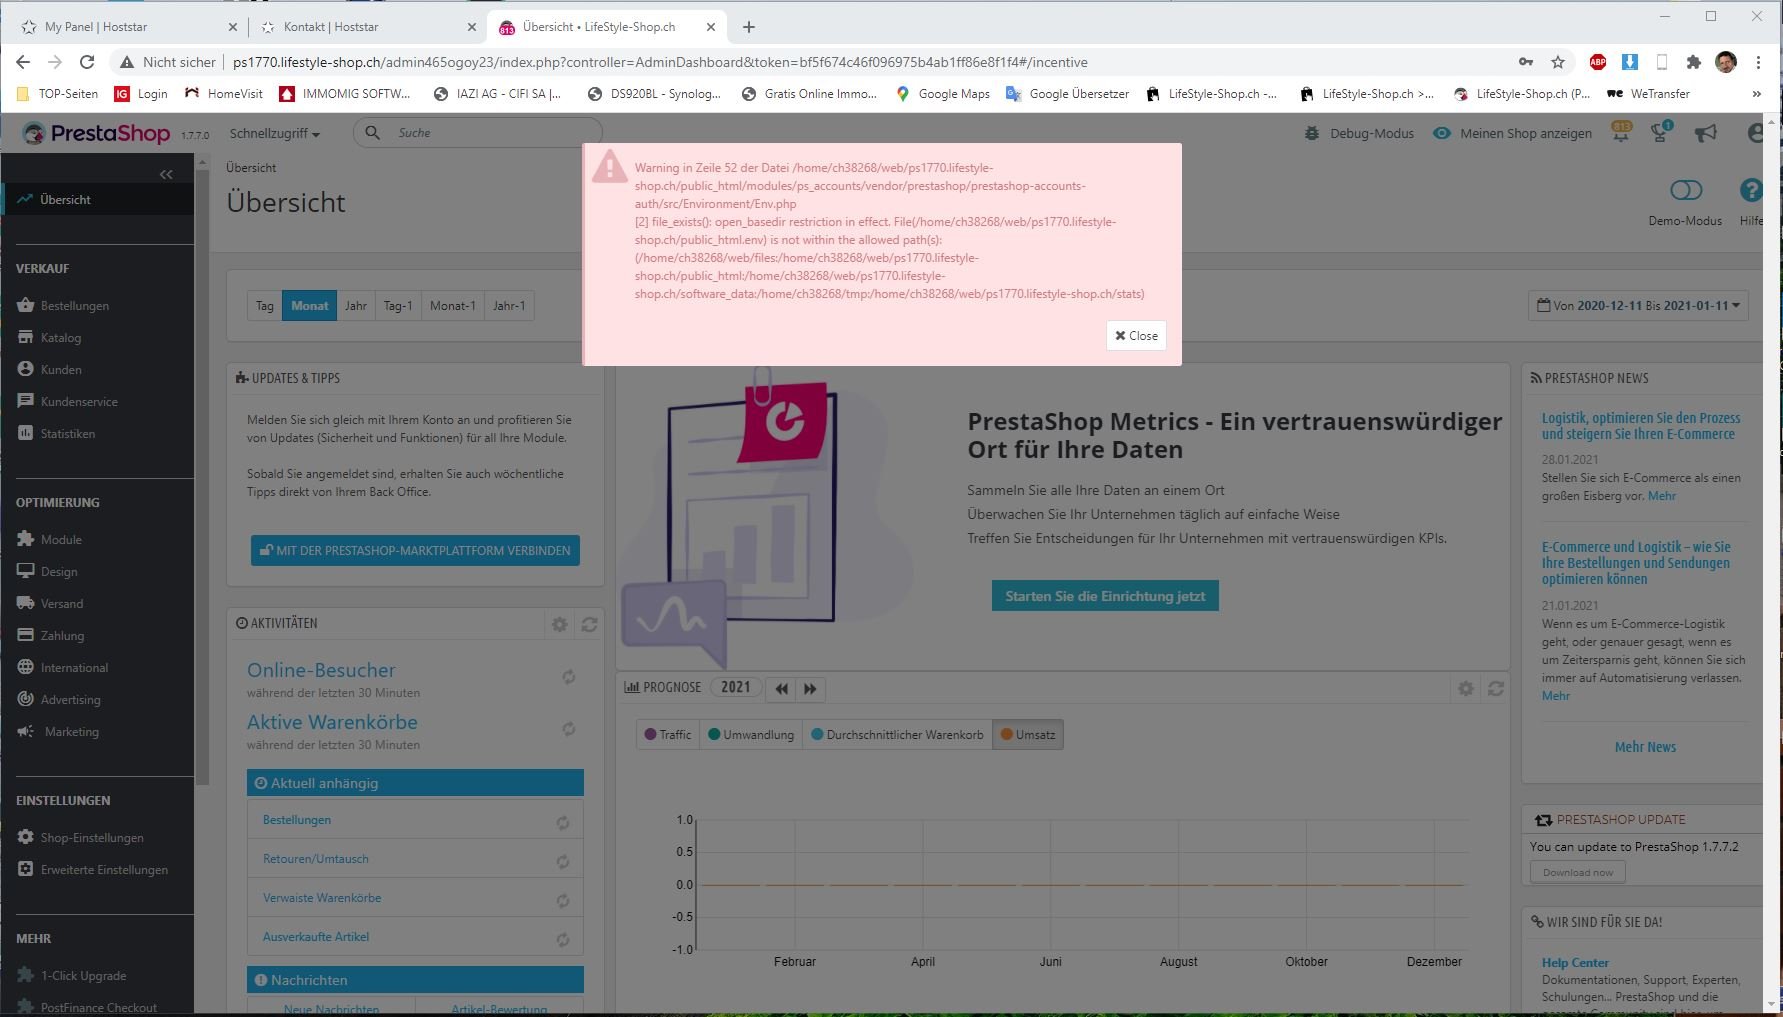Image resolution: width=1783 pixels, height=1017 pixels.
Task: Toggle the Demo-Modus switch
Action: pyautogui.click(x=1686, y=190)
